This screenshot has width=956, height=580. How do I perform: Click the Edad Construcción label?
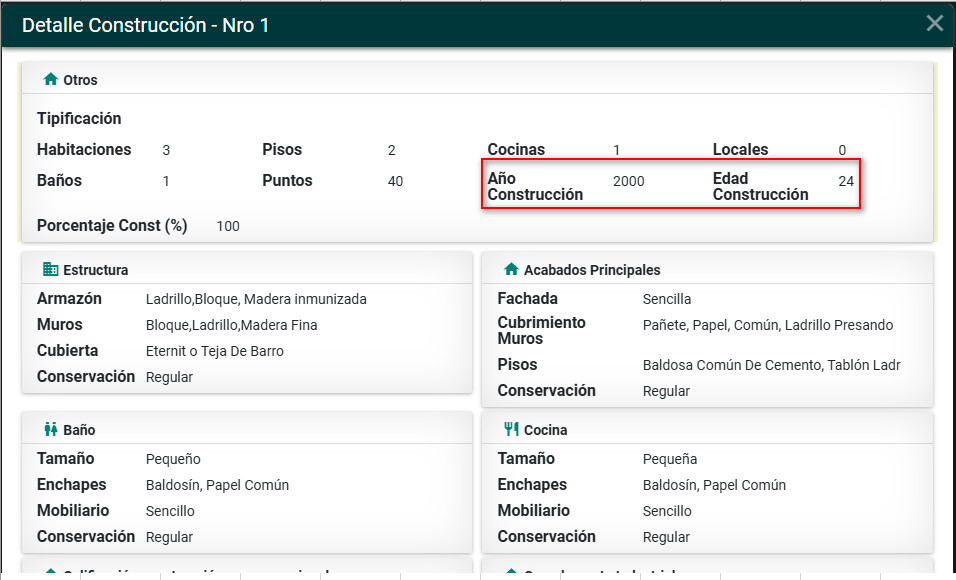point(760,187)
